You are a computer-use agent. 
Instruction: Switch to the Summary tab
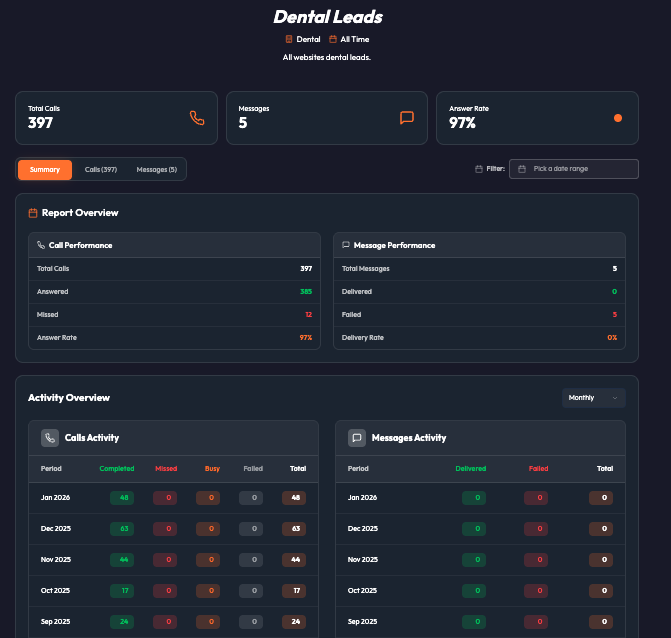point(45,170)
